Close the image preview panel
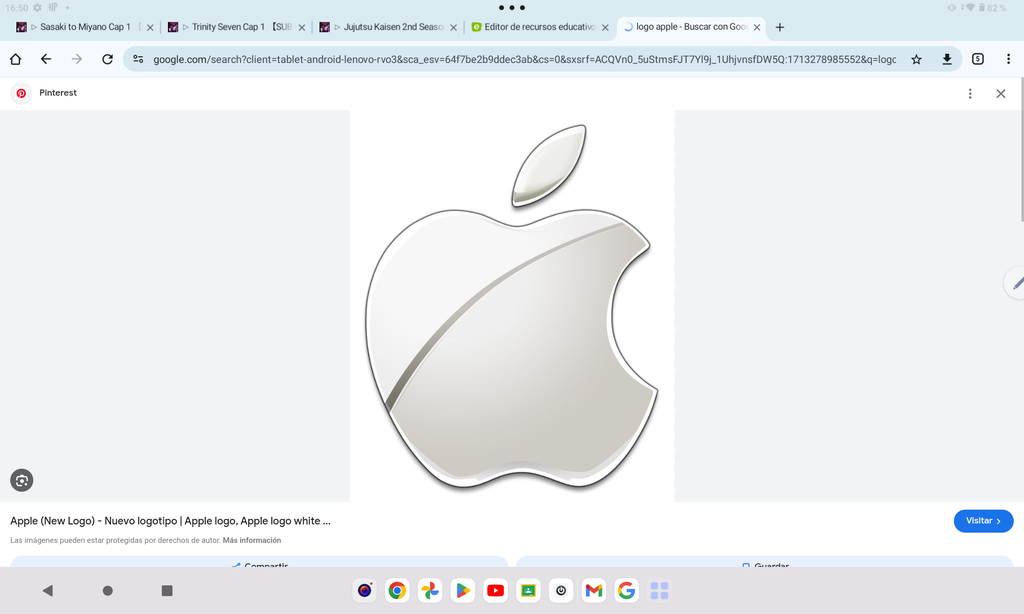1024x614 pixels. [x=1000, y=93]
